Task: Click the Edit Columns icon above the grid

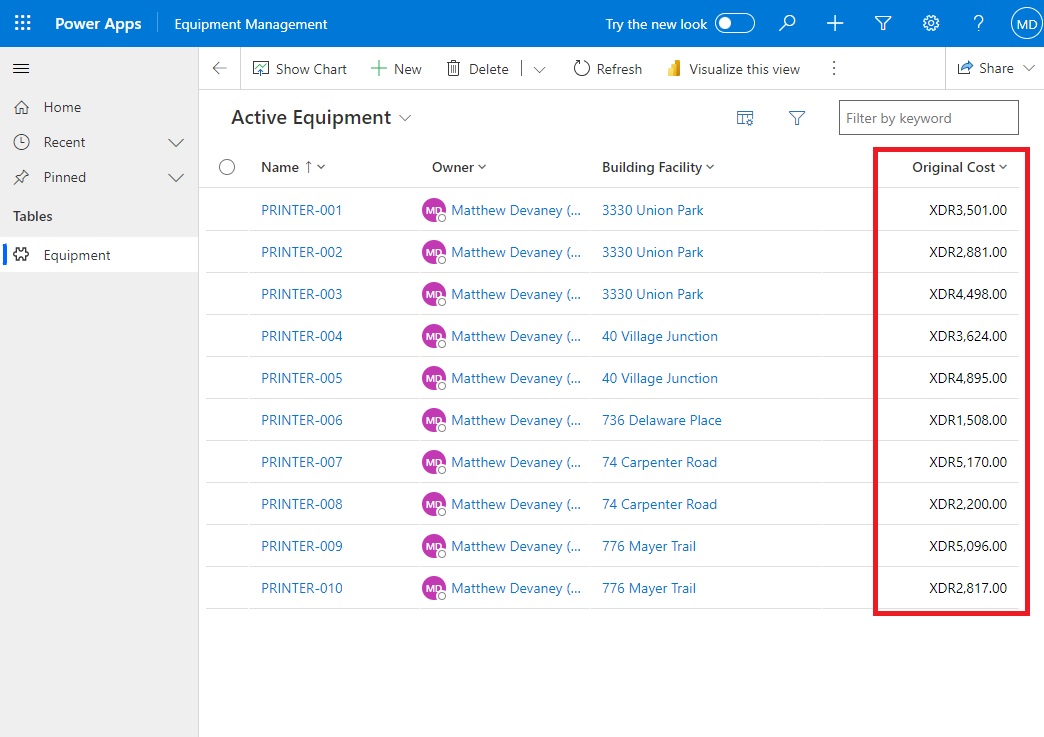Action: (744, 117)
